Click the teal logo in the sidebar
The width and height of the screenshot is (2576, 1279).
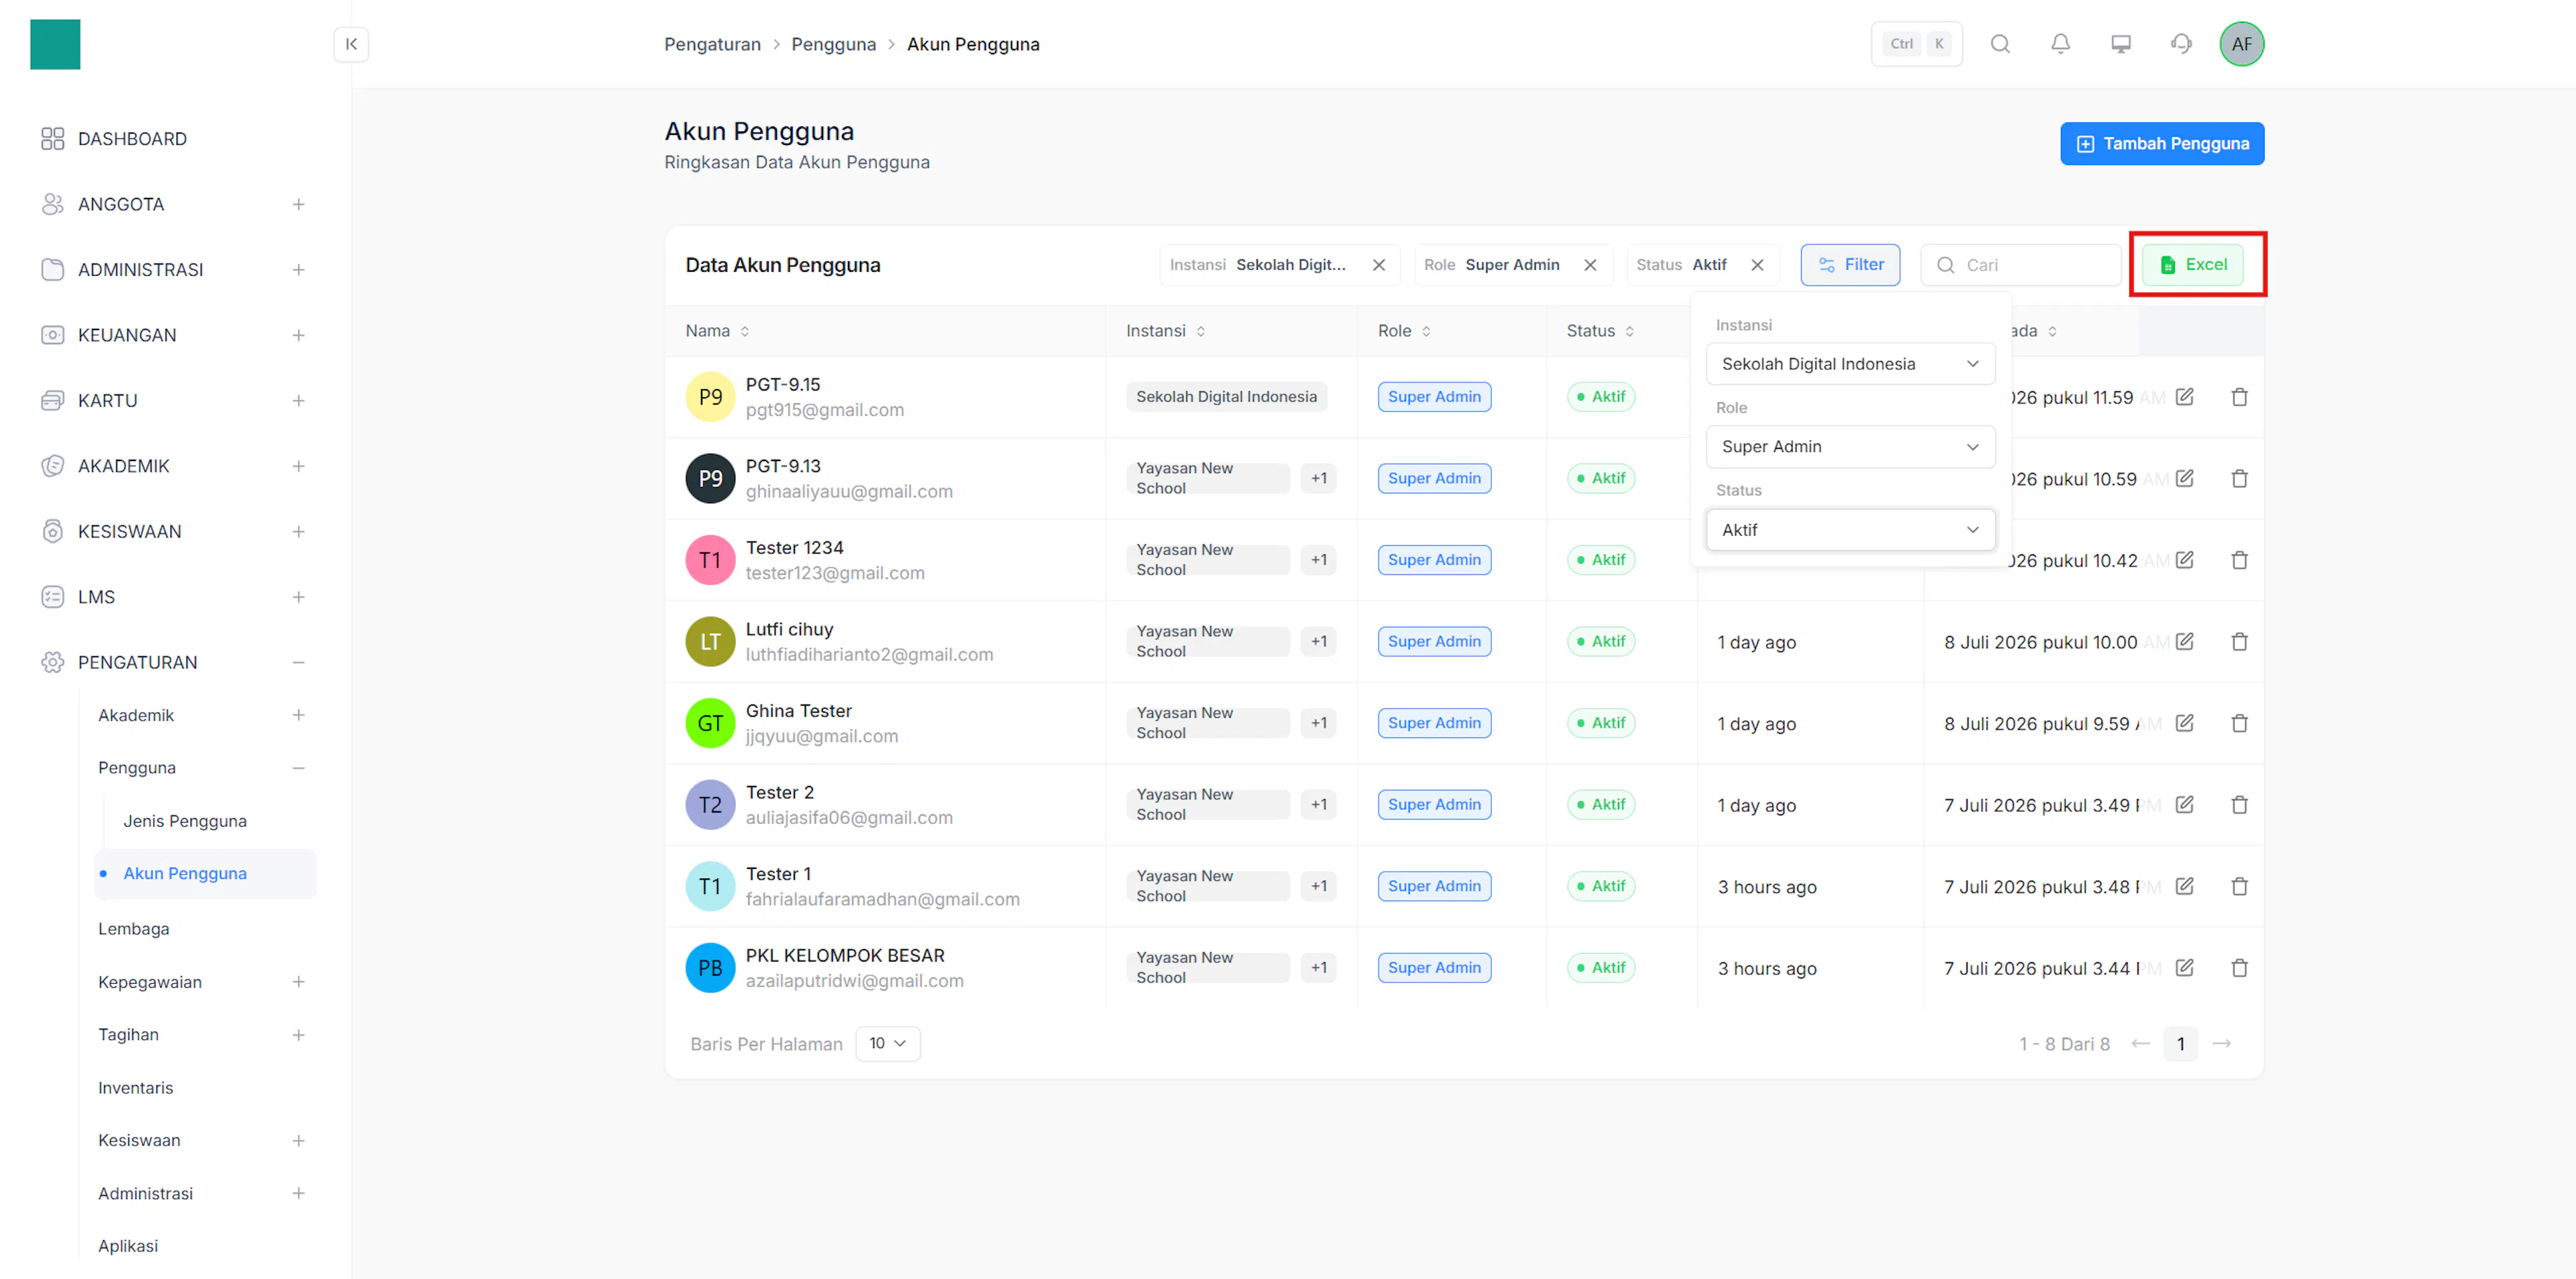55,44
